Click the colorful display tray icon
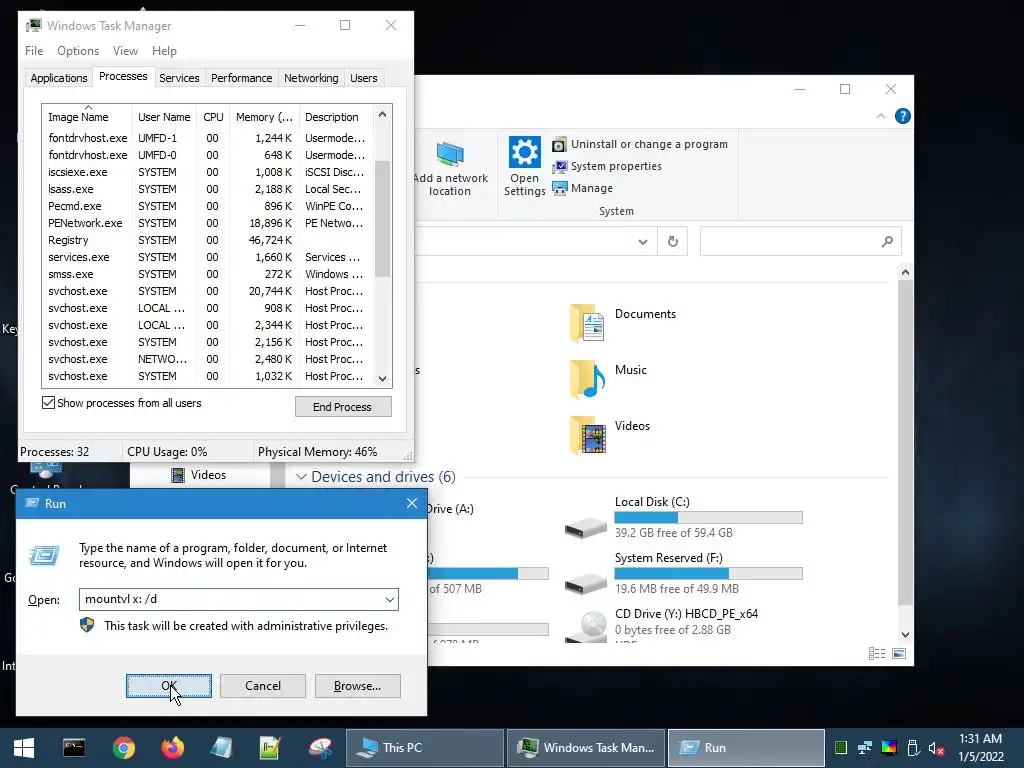The image size is (1024, 768). 889,748
